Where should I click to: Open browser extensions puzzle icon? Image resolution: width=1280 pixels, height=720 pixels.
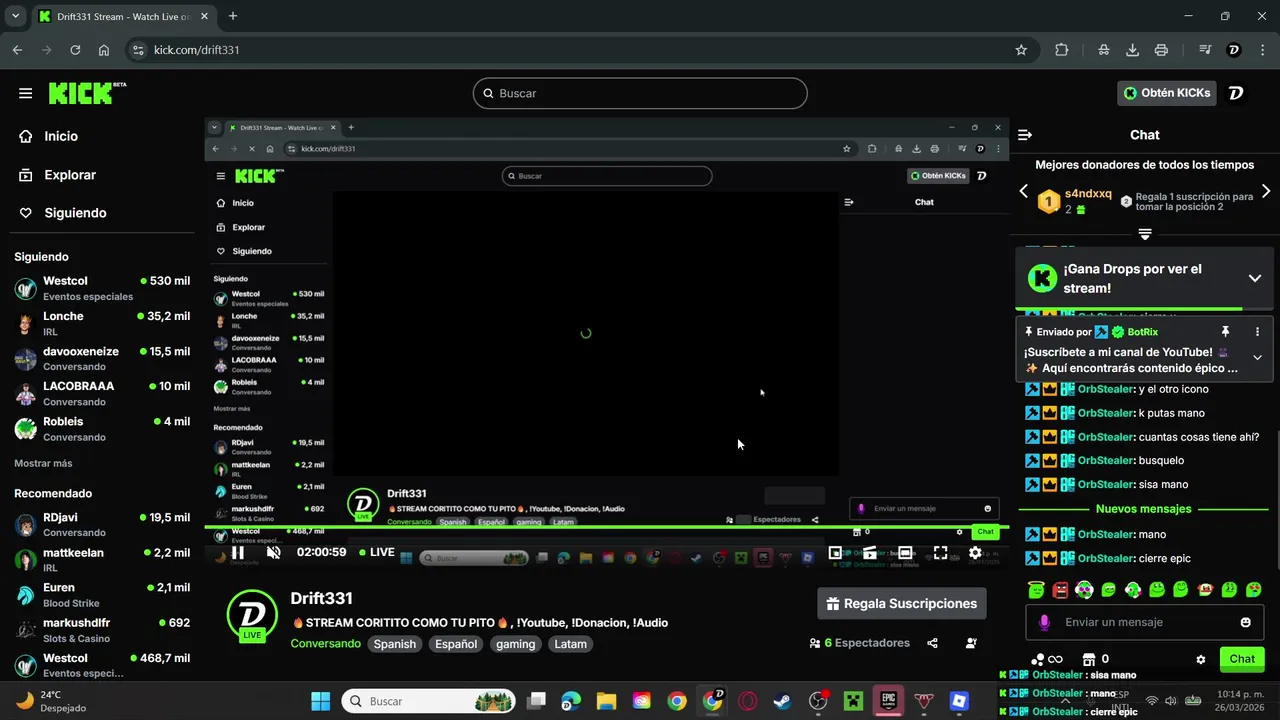coord(1062,50)
